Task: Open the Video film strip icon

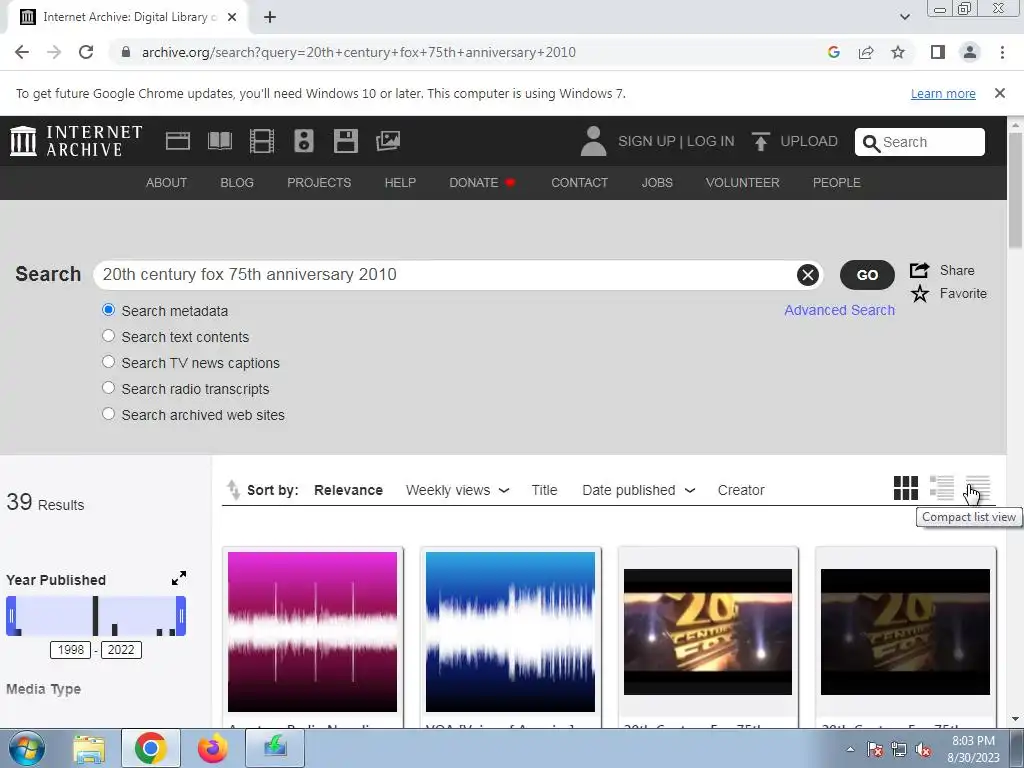Action: pos(261,141)
